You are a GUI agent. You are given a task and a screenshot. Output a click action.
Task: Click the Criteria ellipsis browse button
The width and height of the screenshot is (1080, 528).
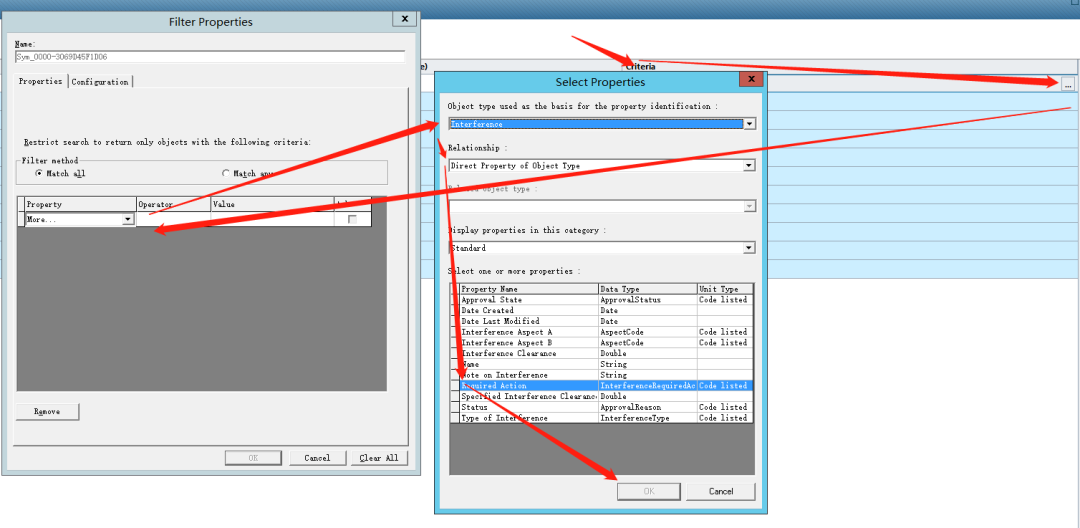point(1068,84)
